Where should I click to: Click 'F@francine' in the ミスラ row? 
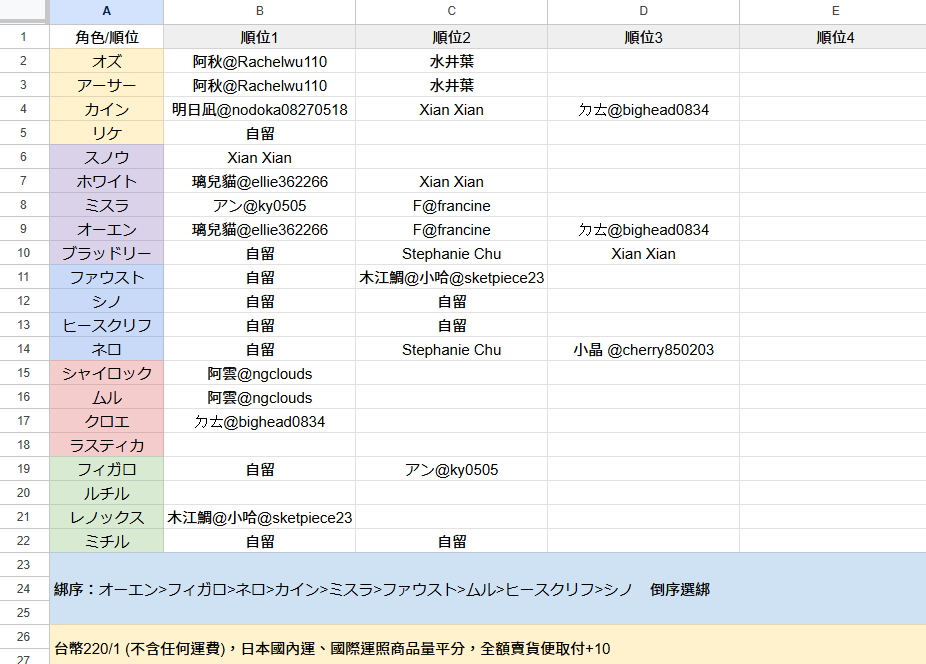click(x=451, y=206)
